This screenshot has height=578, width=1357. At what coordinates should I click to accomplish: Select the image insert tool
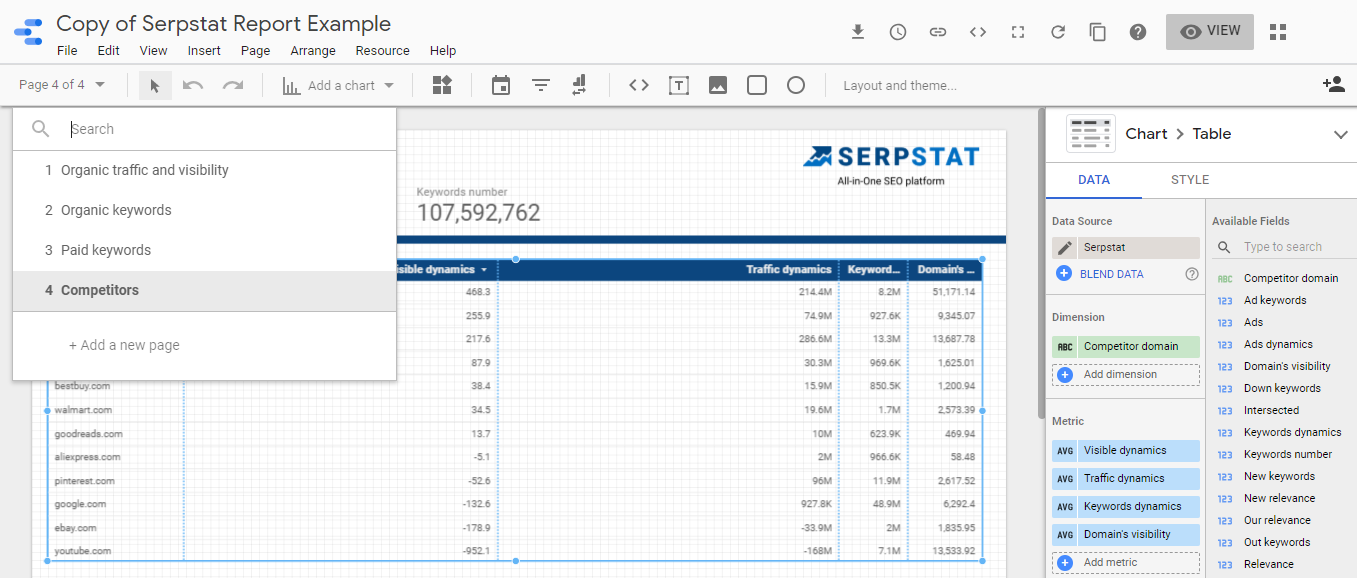pyautogui.click(x=718, y=85)
